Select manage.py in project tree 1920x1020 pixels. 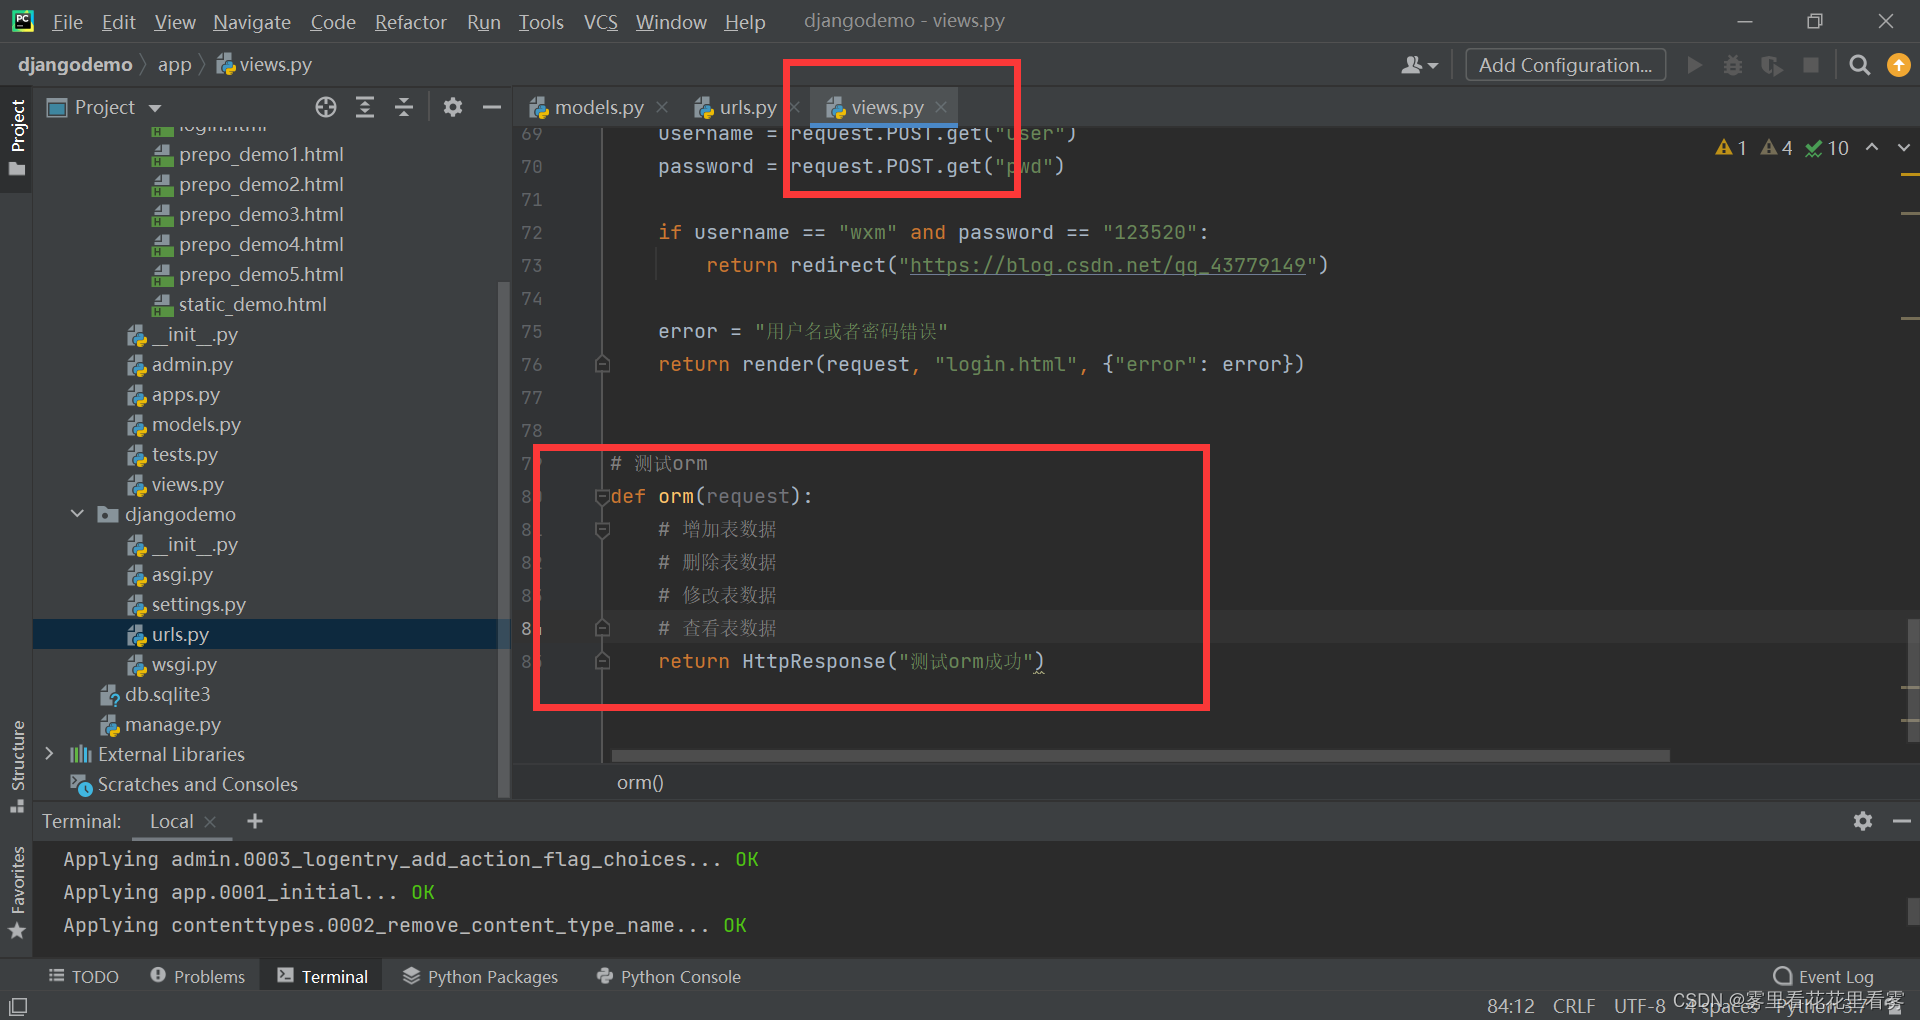tap(172, 724)
